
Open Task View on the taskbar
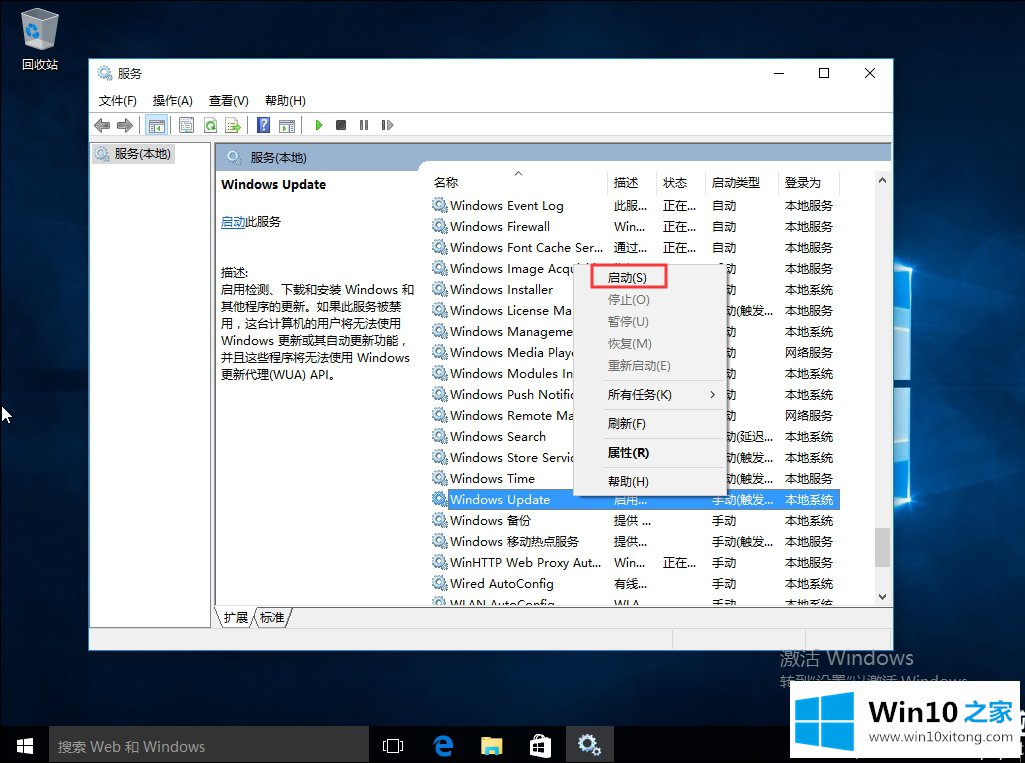pos(392,745)
